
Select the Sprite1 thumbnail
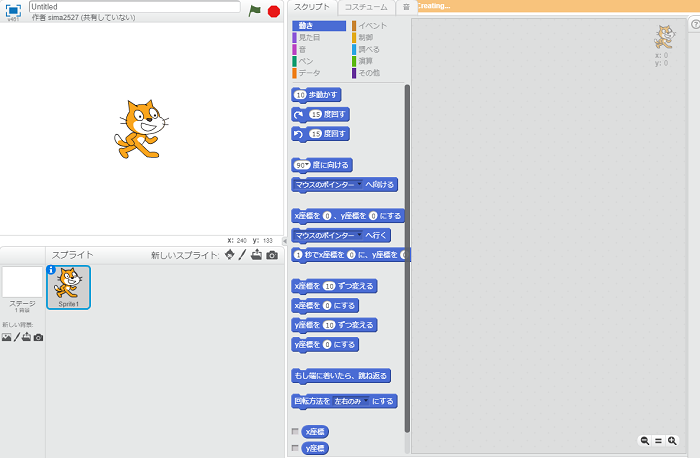tap(68, 287)
